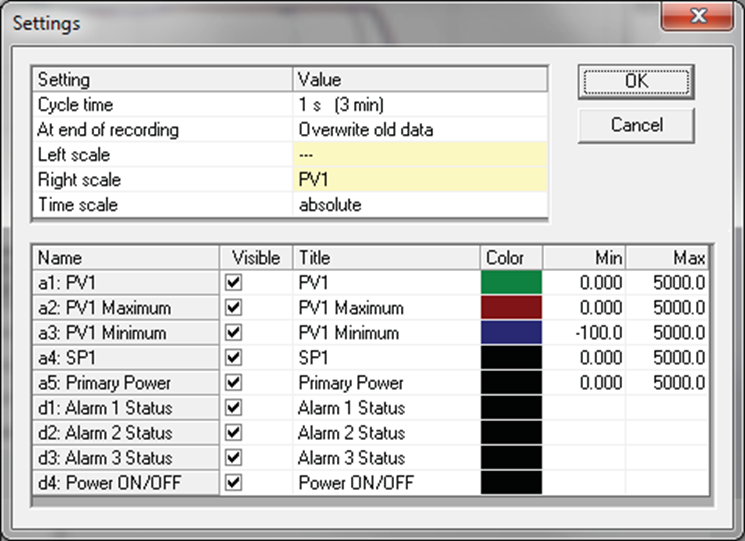Select the 'a5: Primary Power' name row

click(x=126, y=383)
